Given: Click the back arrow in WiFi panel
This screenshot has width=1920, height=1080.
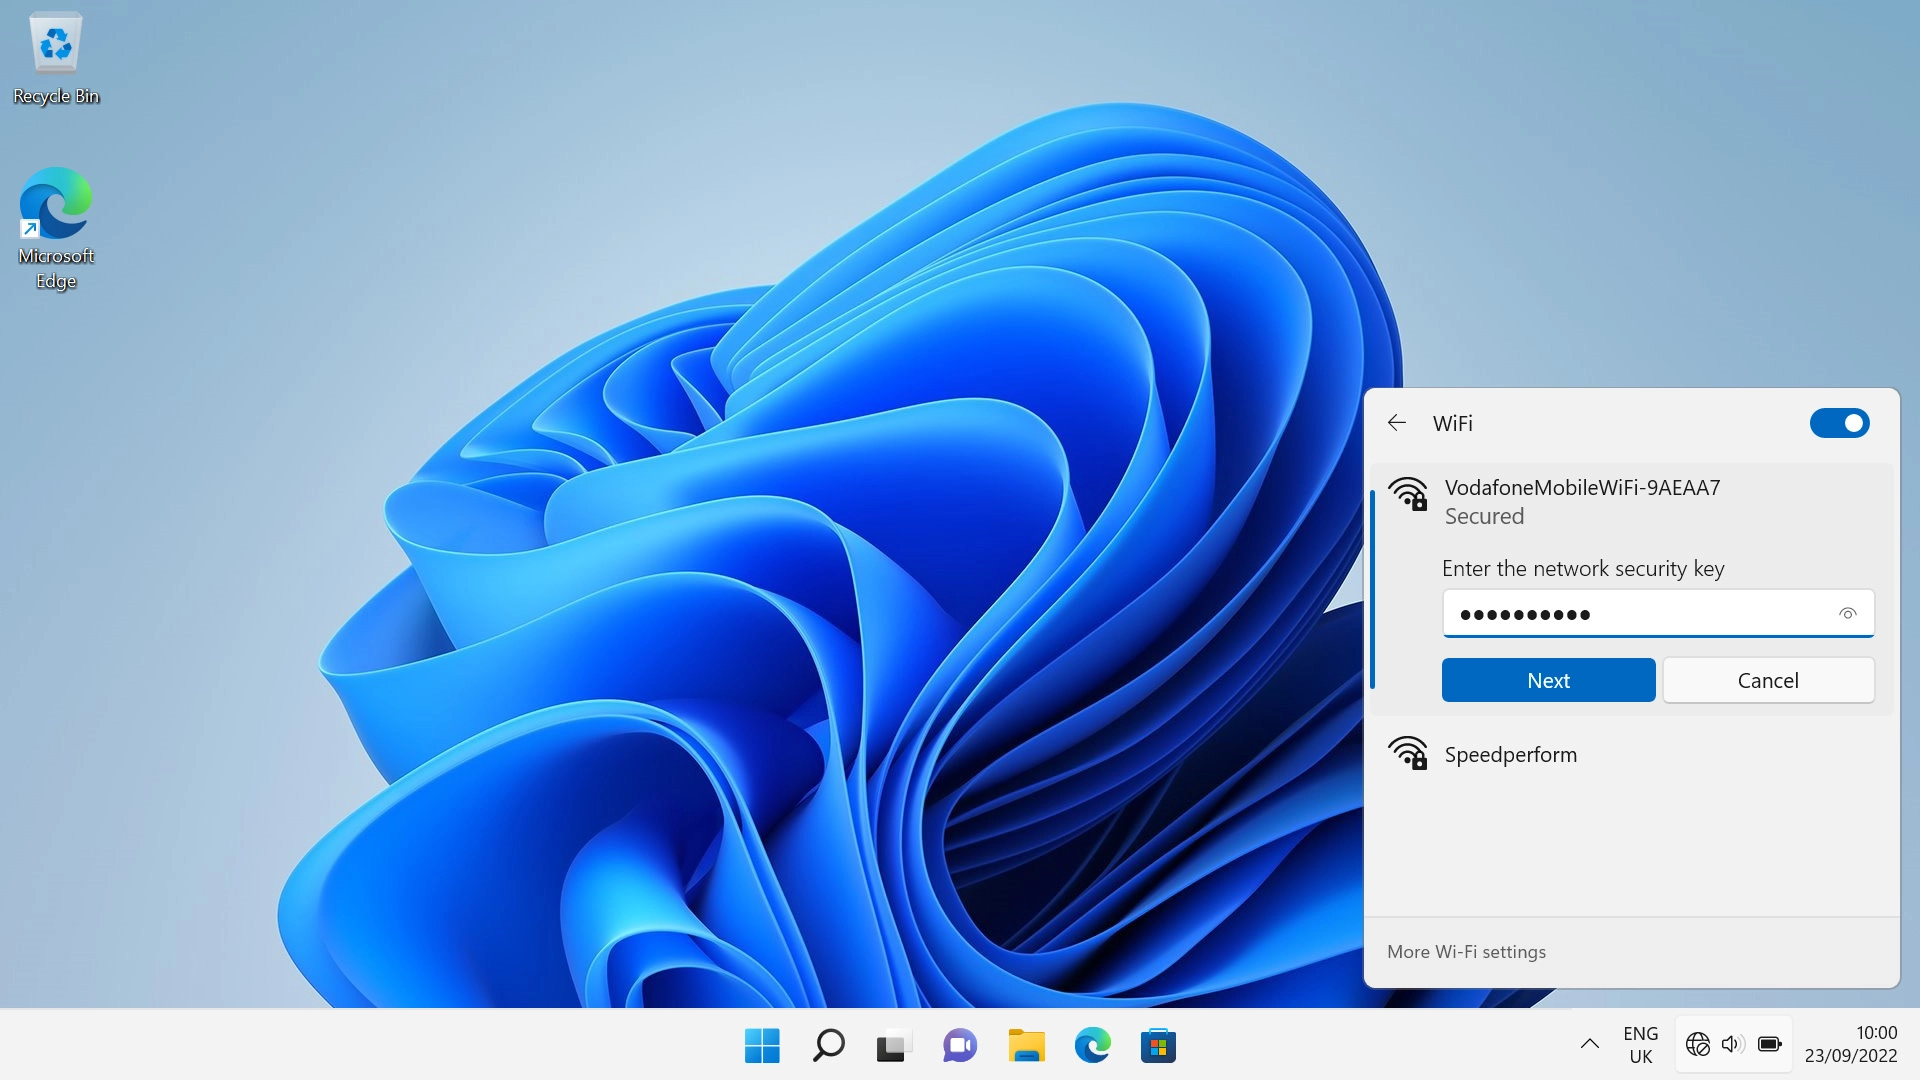Looking at the screenshot, I should 1397,423.
